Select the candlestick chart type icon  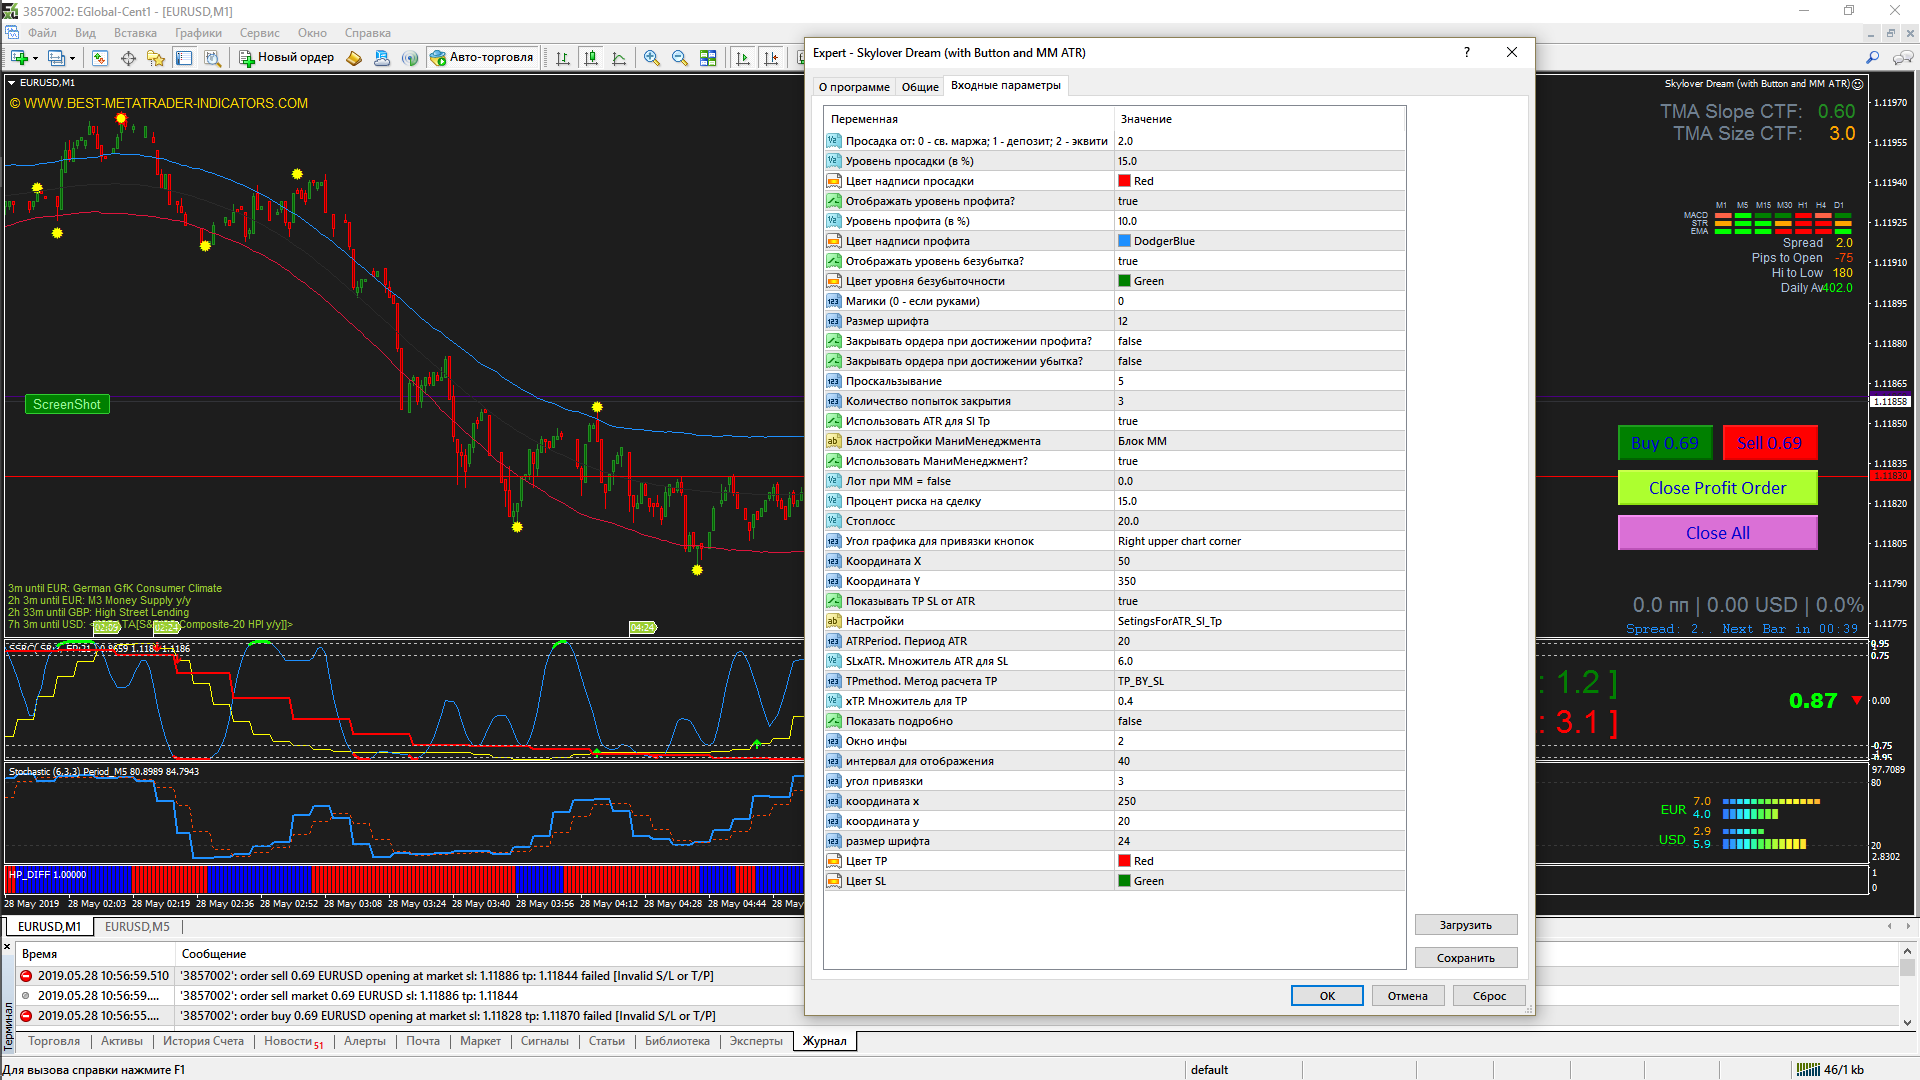pyautogui.click(x=591, y=58)
